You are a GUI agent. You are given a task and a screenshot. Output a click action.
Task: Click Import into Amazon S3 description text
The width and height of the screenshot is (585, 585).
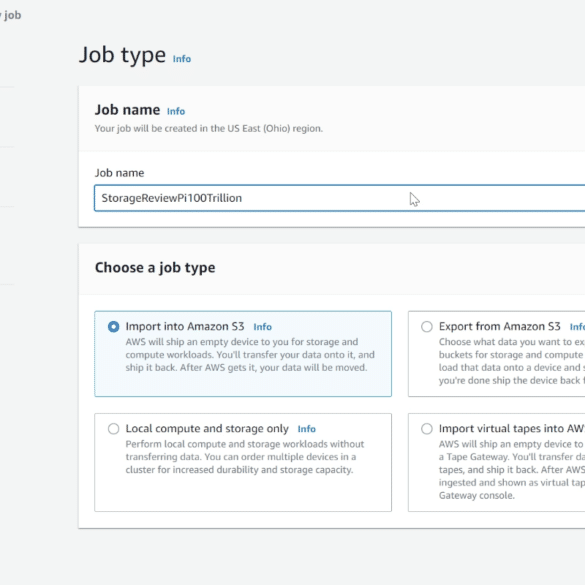[250, 355]
